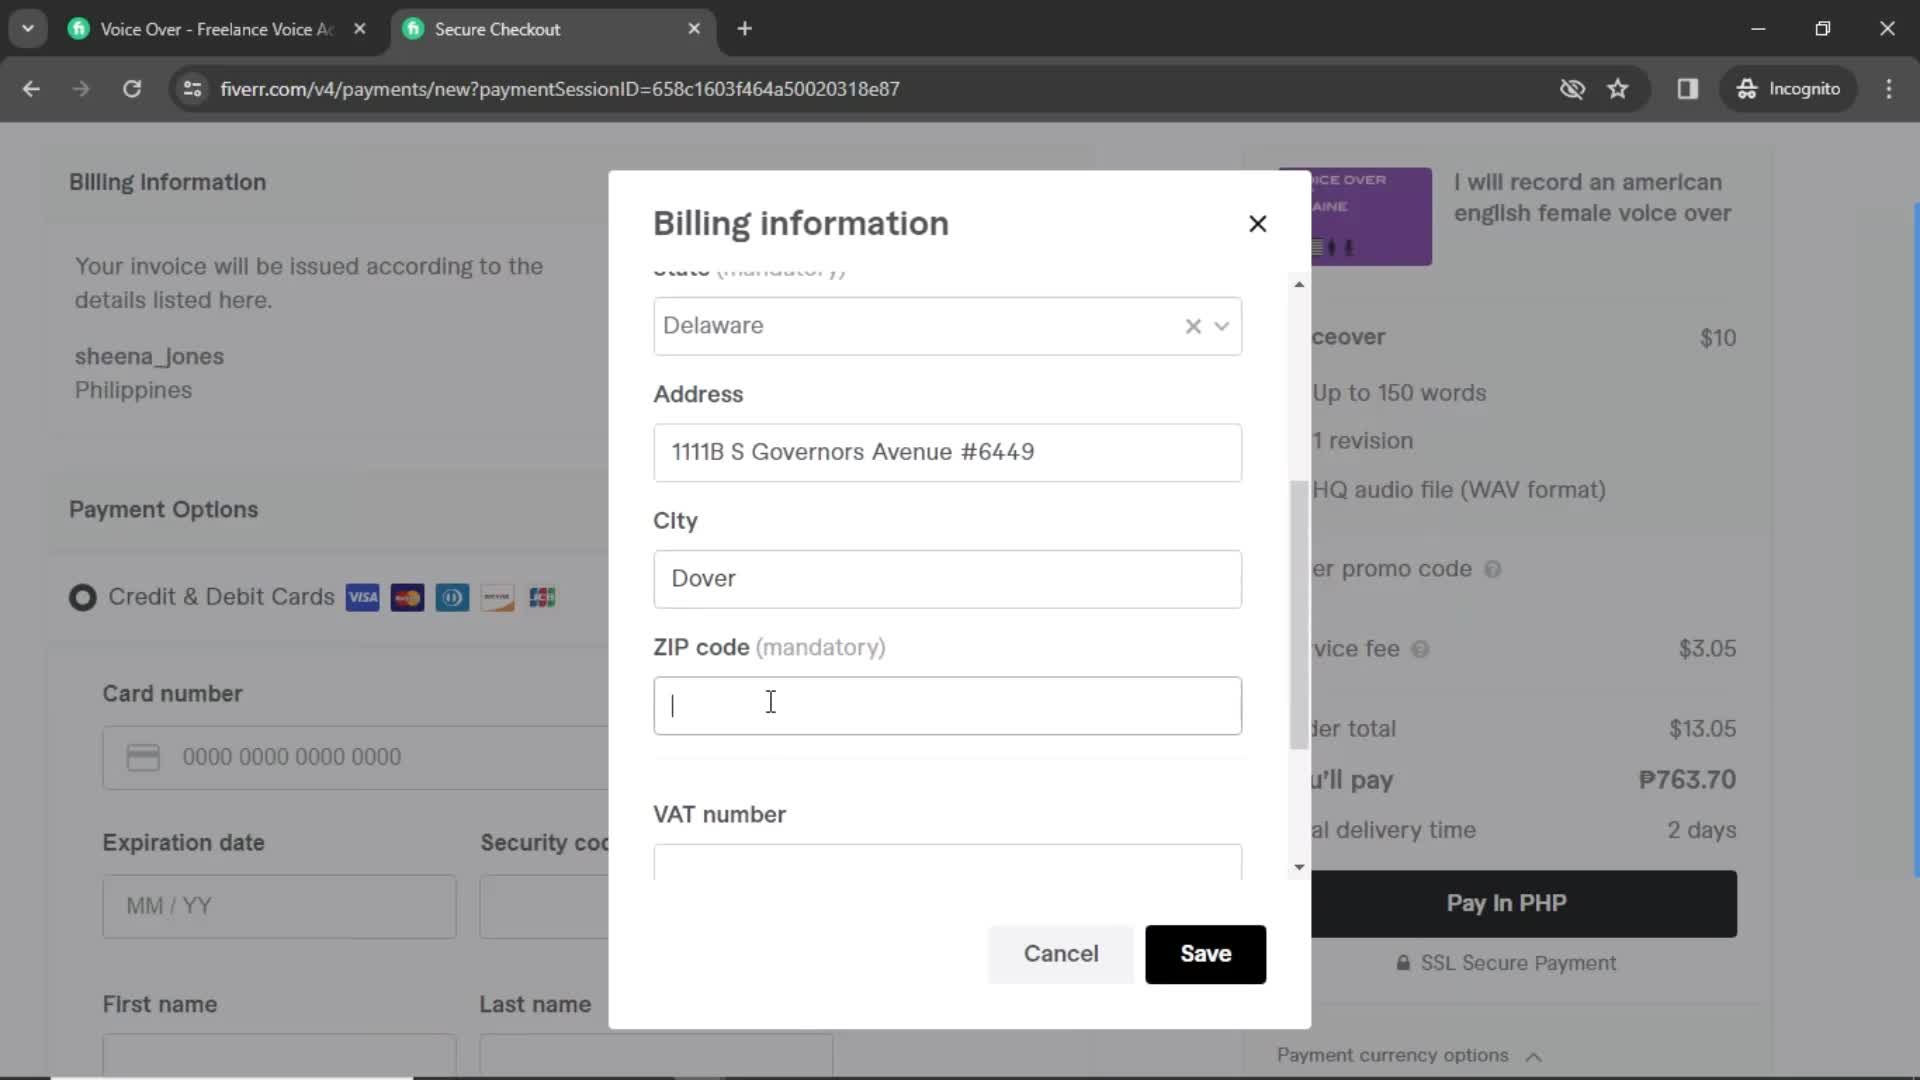Click the Pay in PHP button
This screenshot has height=1080, width=1920.
pyautogui.click(x=1524, y=904)
